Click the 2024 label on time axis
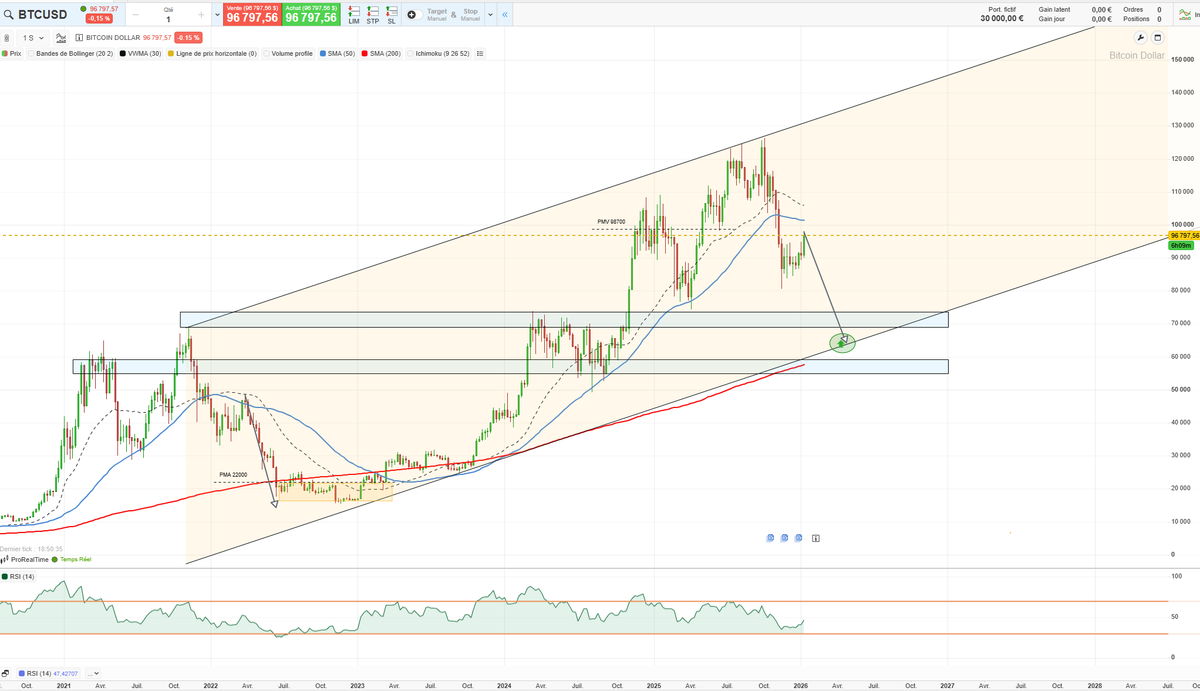The width and height of the screenshot is (1200, 691). point(504,686)
